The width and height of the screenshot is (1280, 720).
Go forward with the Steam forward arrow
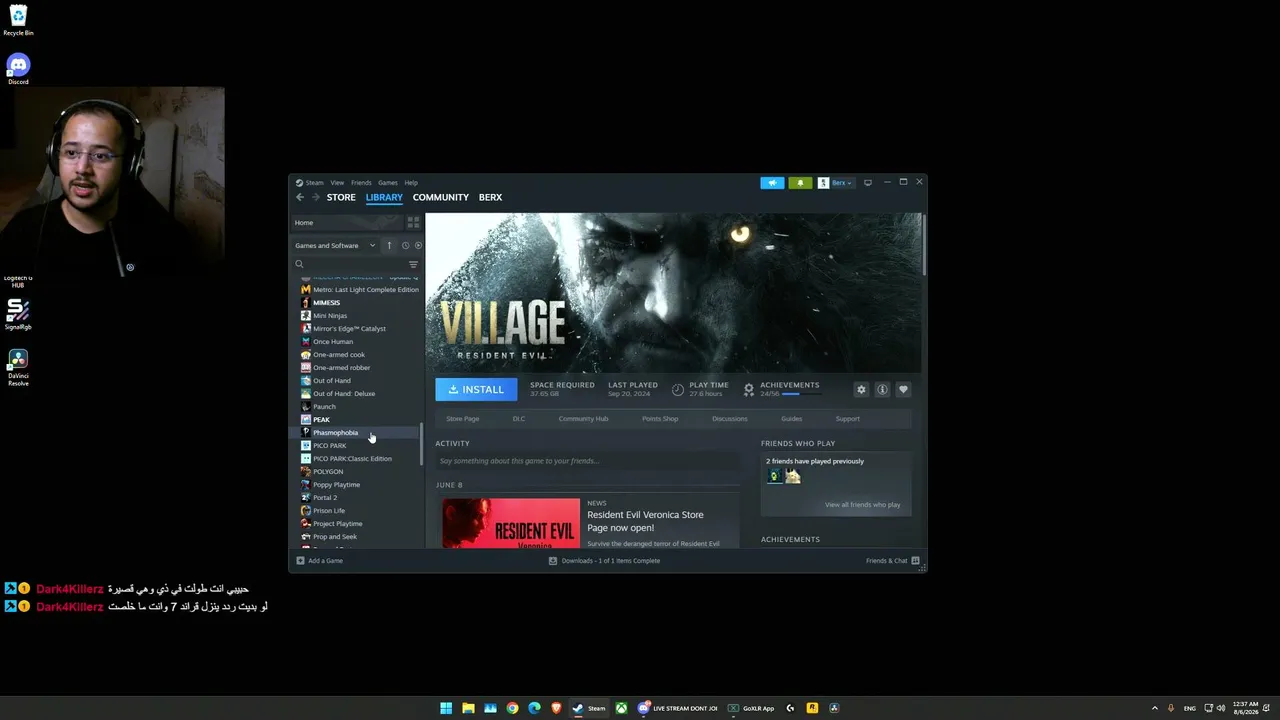point(316,197)
